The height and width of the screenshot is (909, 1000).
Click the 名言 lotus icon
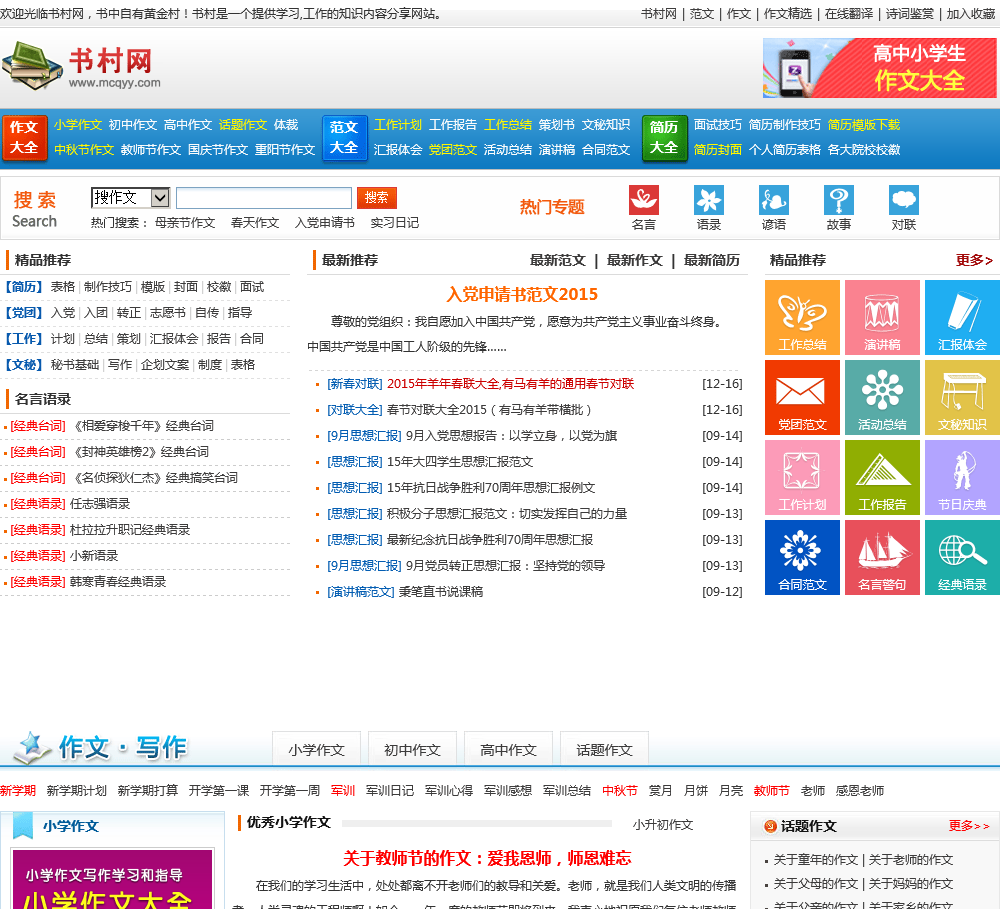coord(643,200)
